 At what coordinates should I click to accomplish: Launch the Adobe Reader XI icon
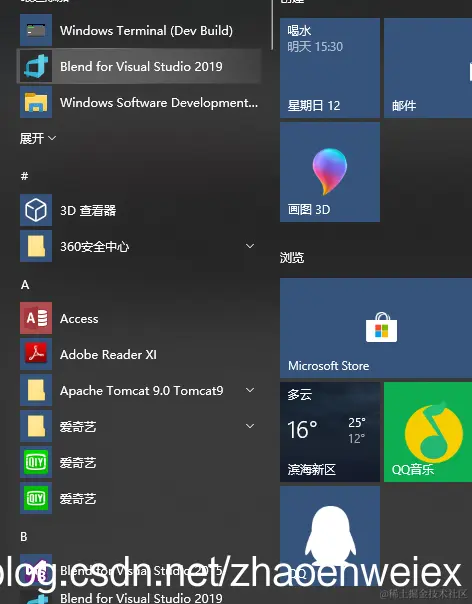(36, 354)
